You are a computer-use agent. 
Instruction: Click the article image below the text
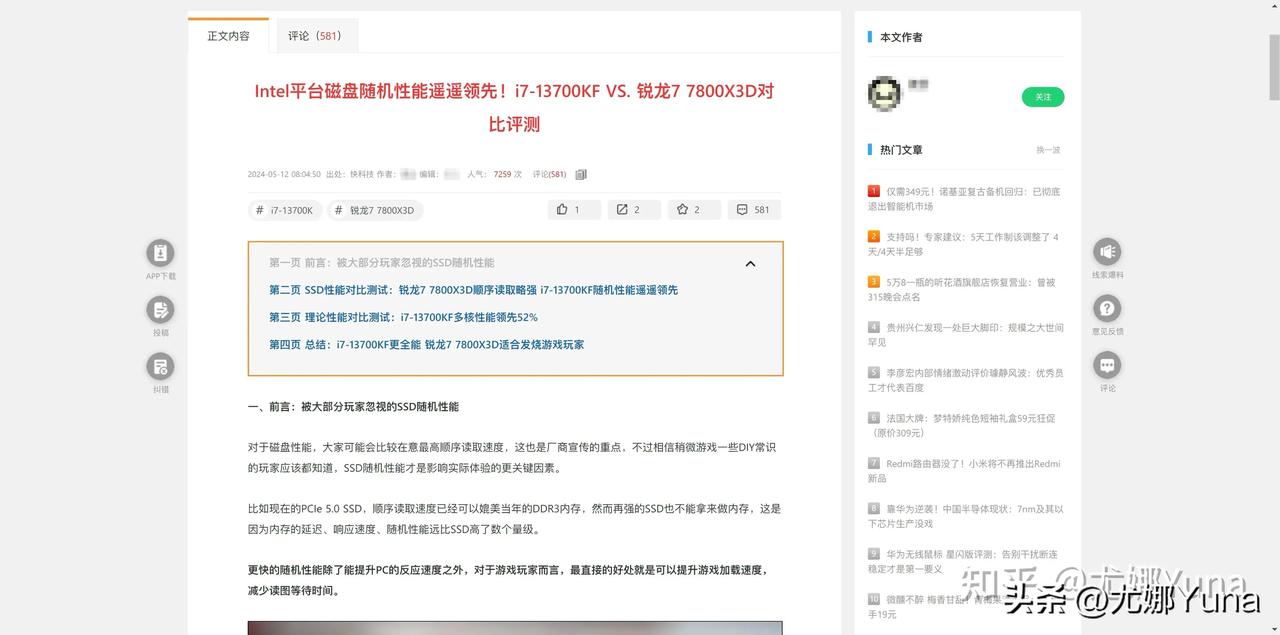(515, 628)
